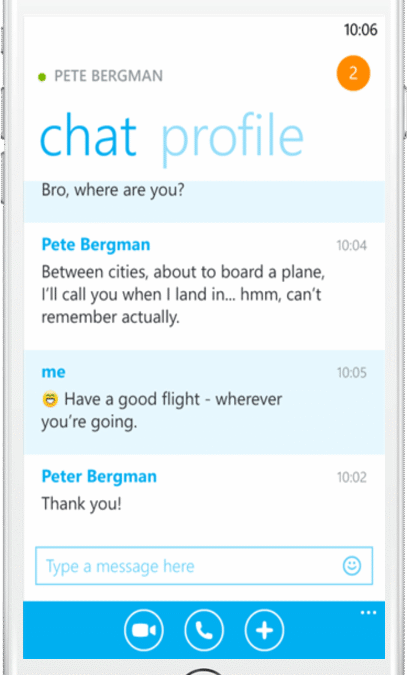This screenshot has height=675, width=407.
Task: Click the Type a message here field
Action: [x=204, y=566]
